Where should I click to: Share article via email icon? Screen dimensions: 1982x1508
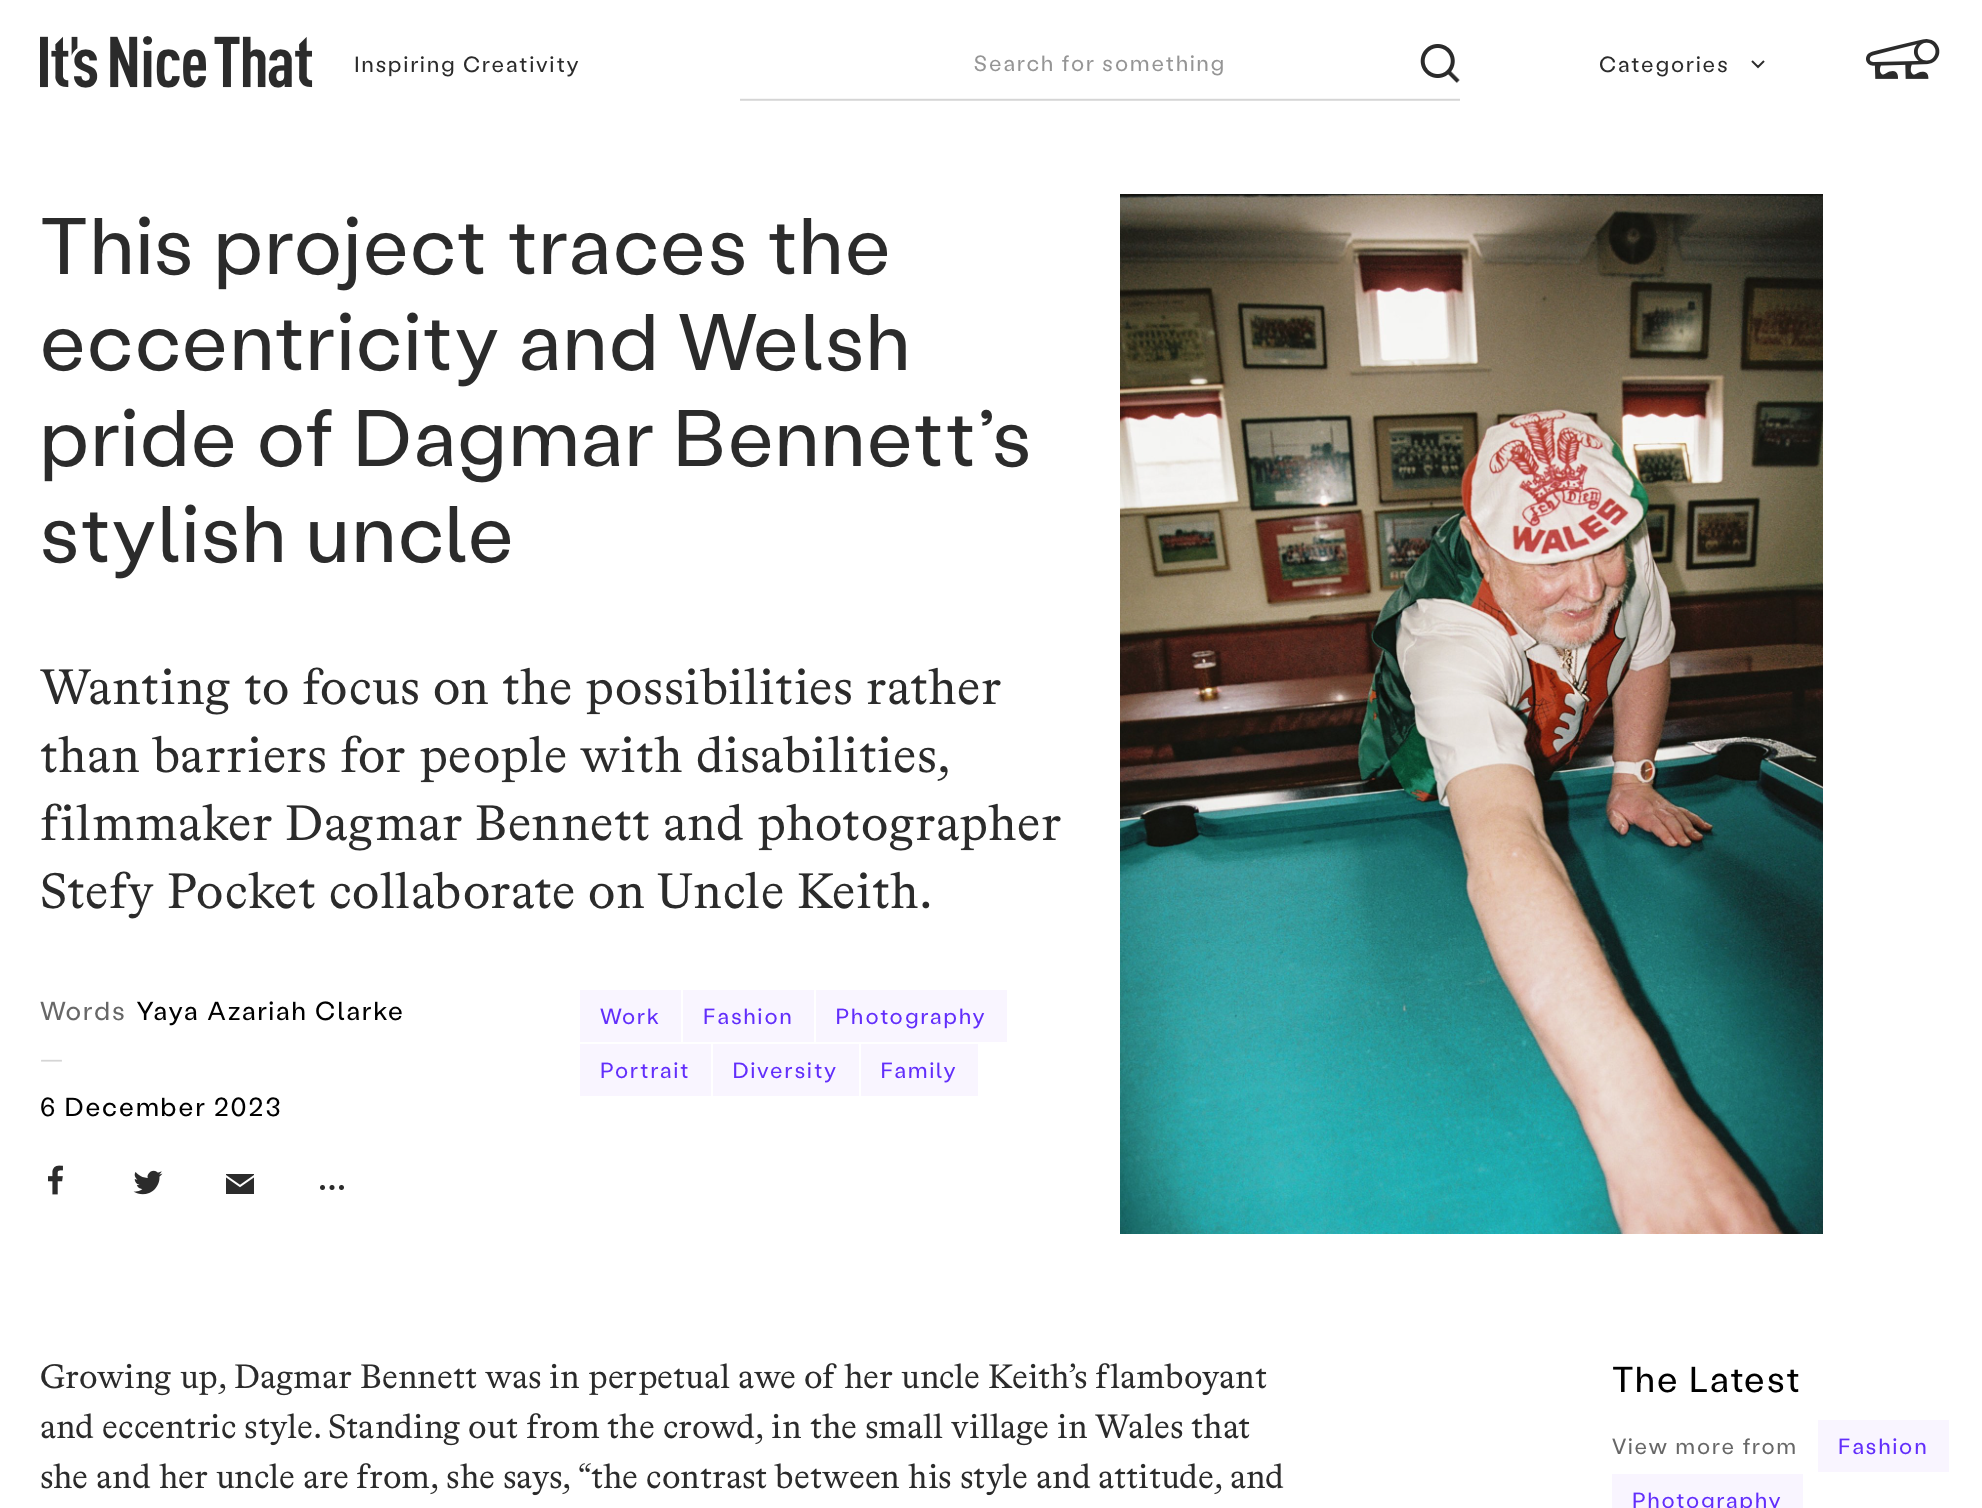pyautogui.click(x=240, y=1184)
